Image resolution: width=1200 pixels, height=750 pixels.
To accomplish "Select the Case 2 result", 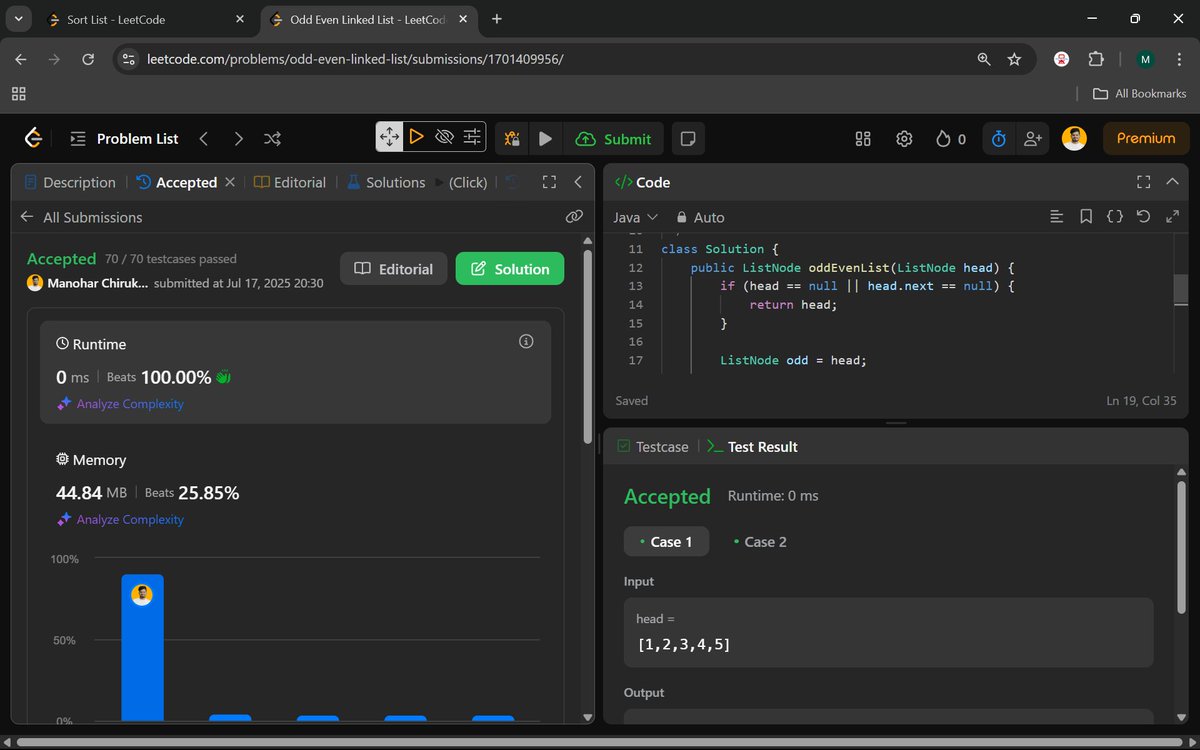I will coord(760,542).
